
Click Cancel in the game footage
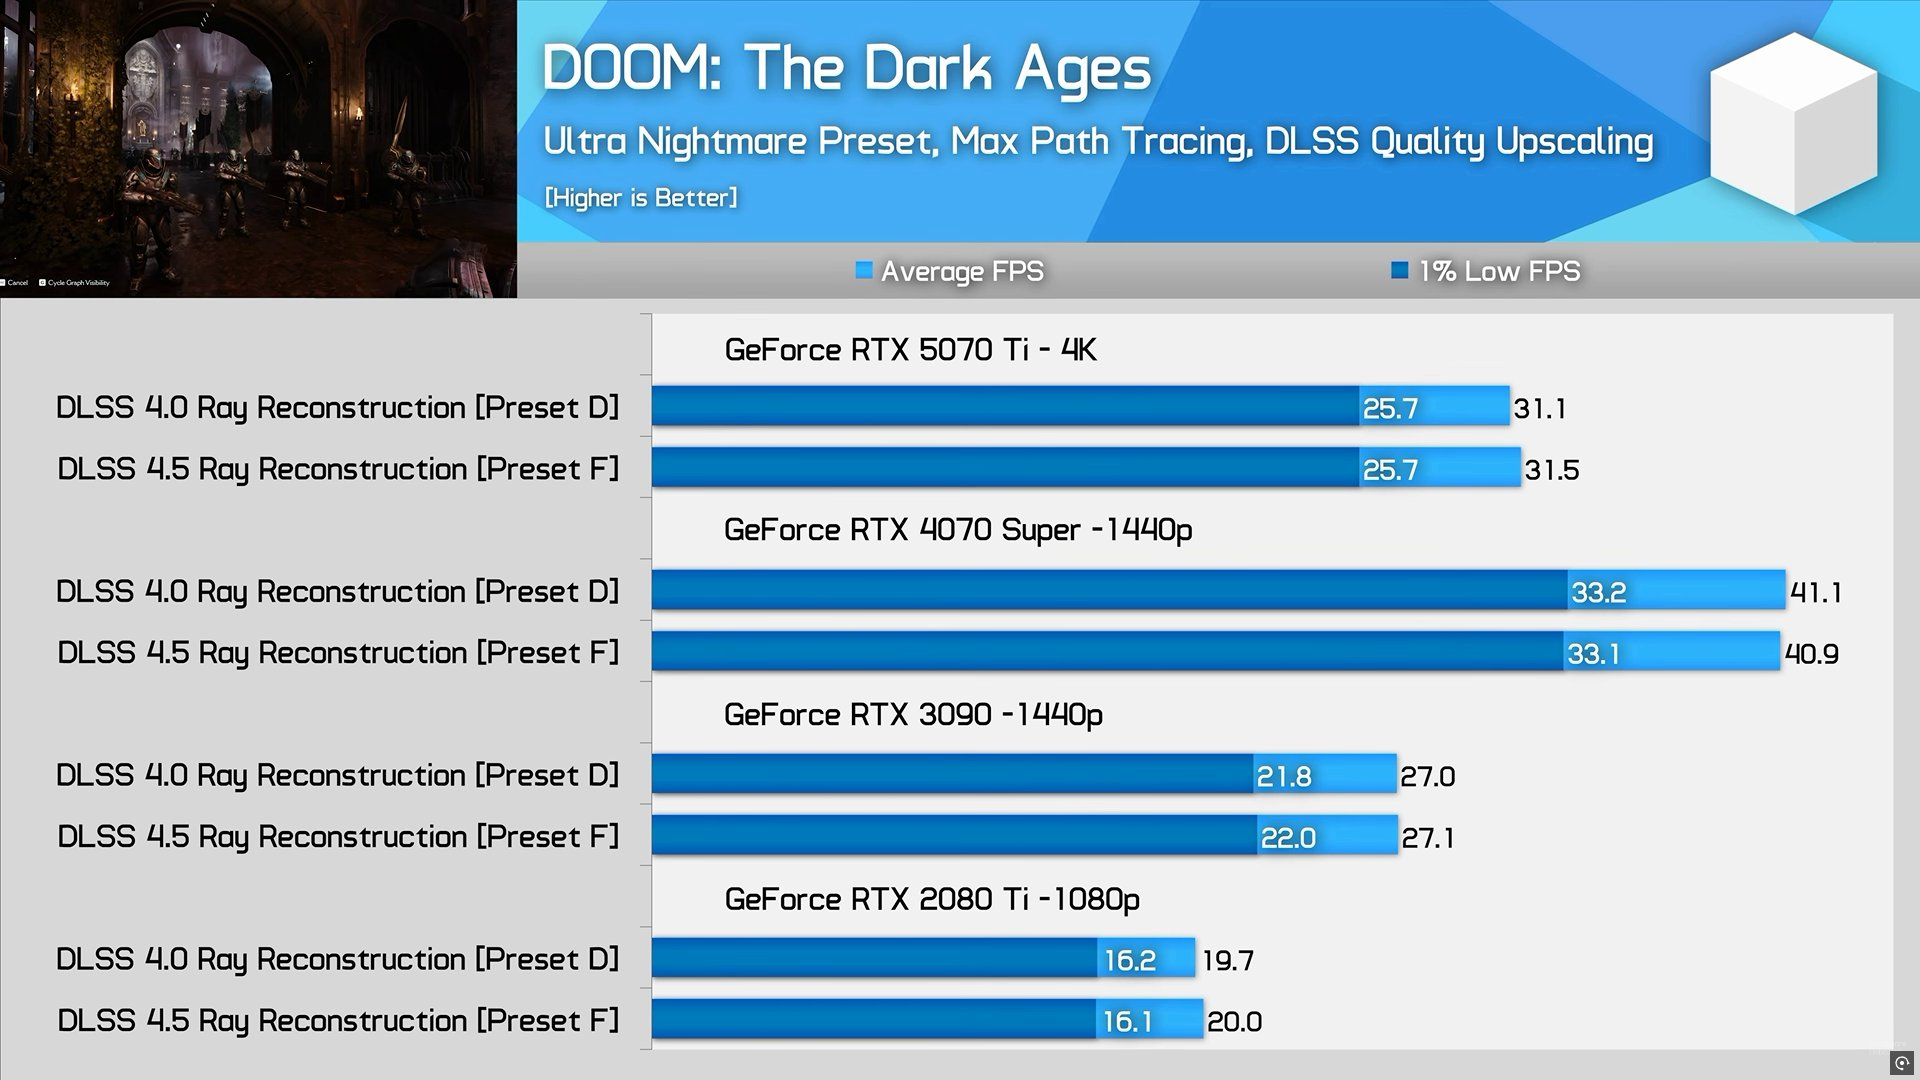(x=15, y=283)
